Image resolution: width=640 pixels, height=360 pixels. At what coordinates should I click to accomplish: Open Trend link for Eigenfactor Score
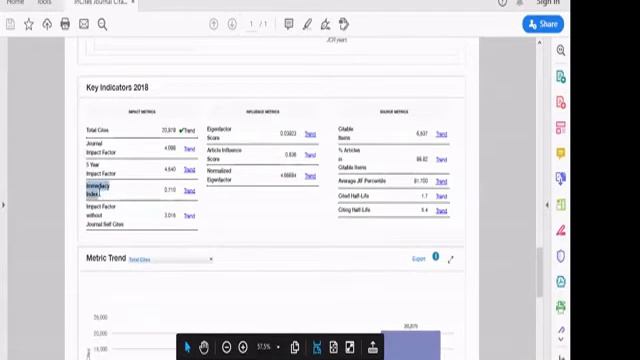310,134
